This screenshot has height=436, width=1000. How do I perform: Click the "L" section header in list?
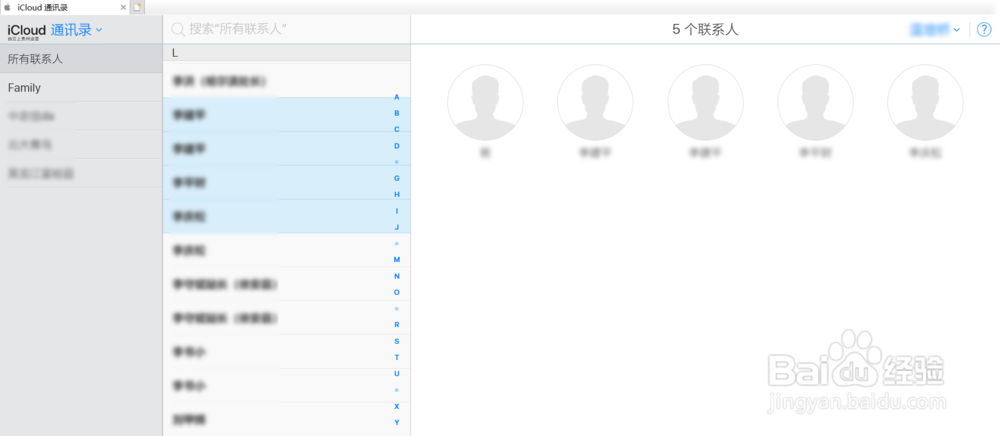[x=287, y=54]
